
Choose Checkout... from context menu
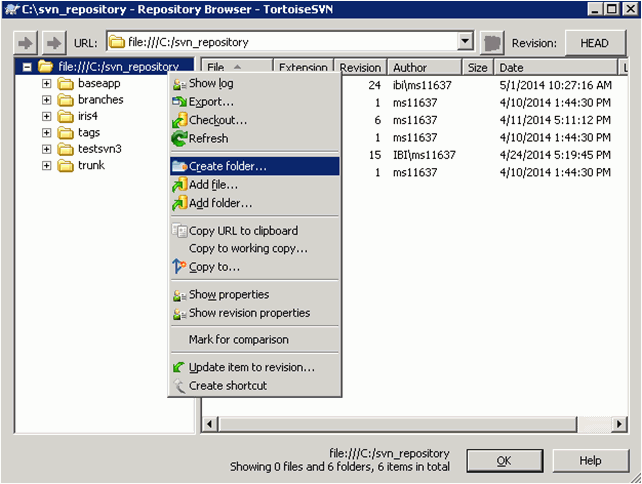(255, 120)
